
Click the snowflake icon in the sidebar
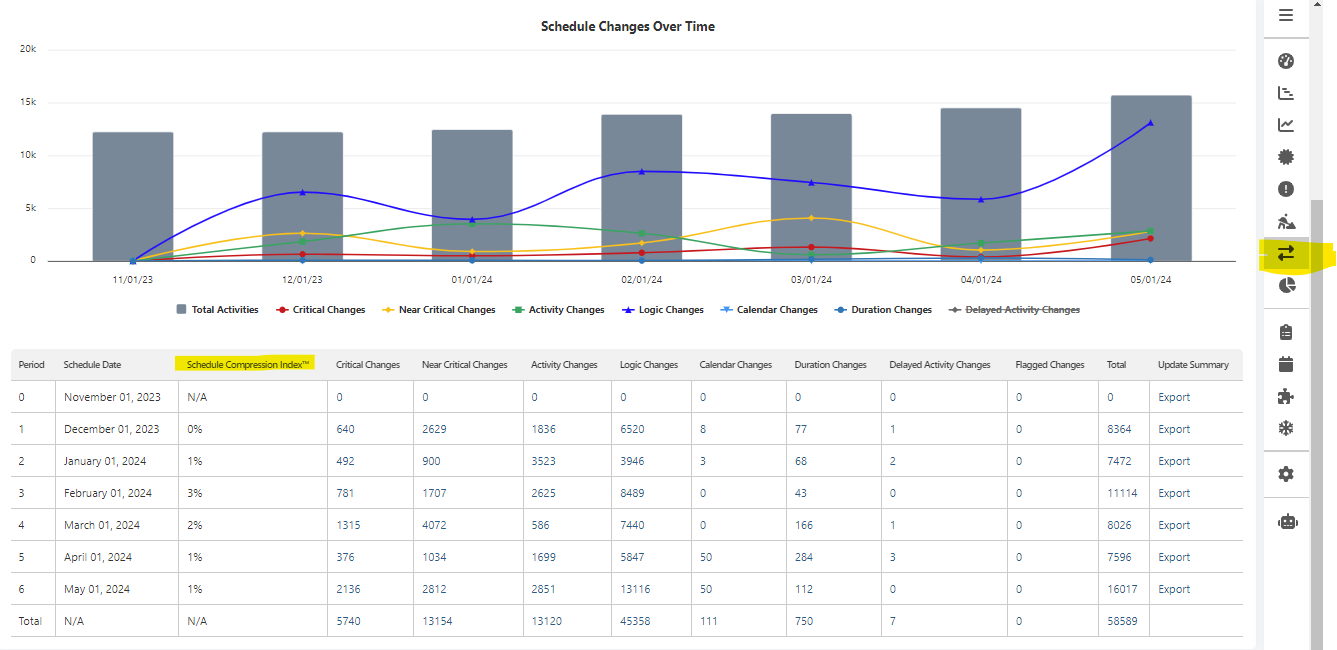click(1286, 430)
